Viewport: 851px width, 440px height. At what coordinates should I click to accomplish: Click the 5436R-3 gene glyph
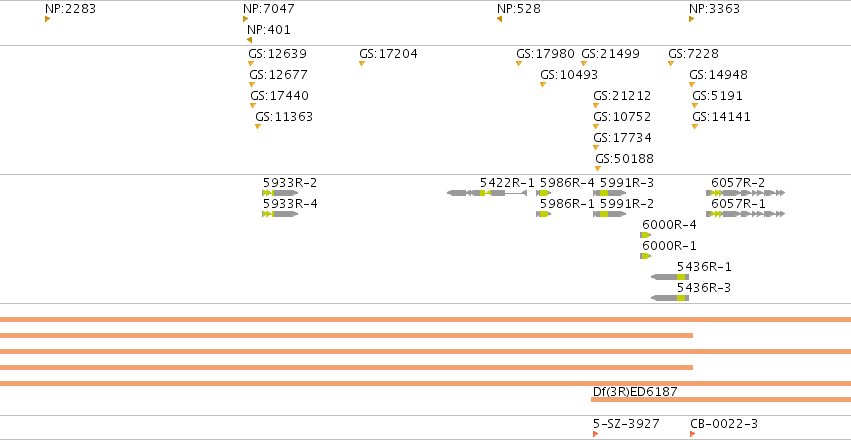pyautogui.click(x=670, y=298)
